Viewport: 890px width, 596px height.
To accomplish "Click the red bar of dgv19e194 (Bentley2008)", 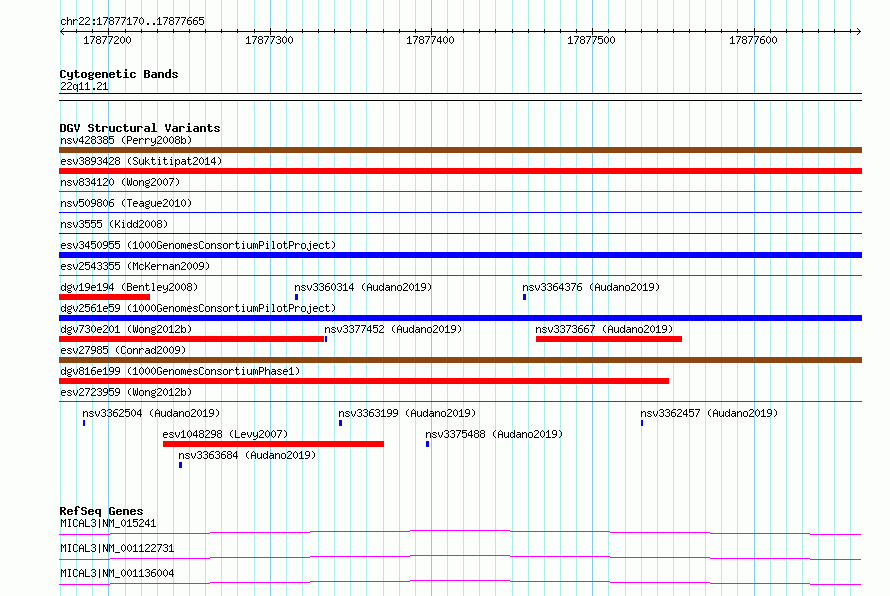I will pyautogui.click(x=104, y=297).
